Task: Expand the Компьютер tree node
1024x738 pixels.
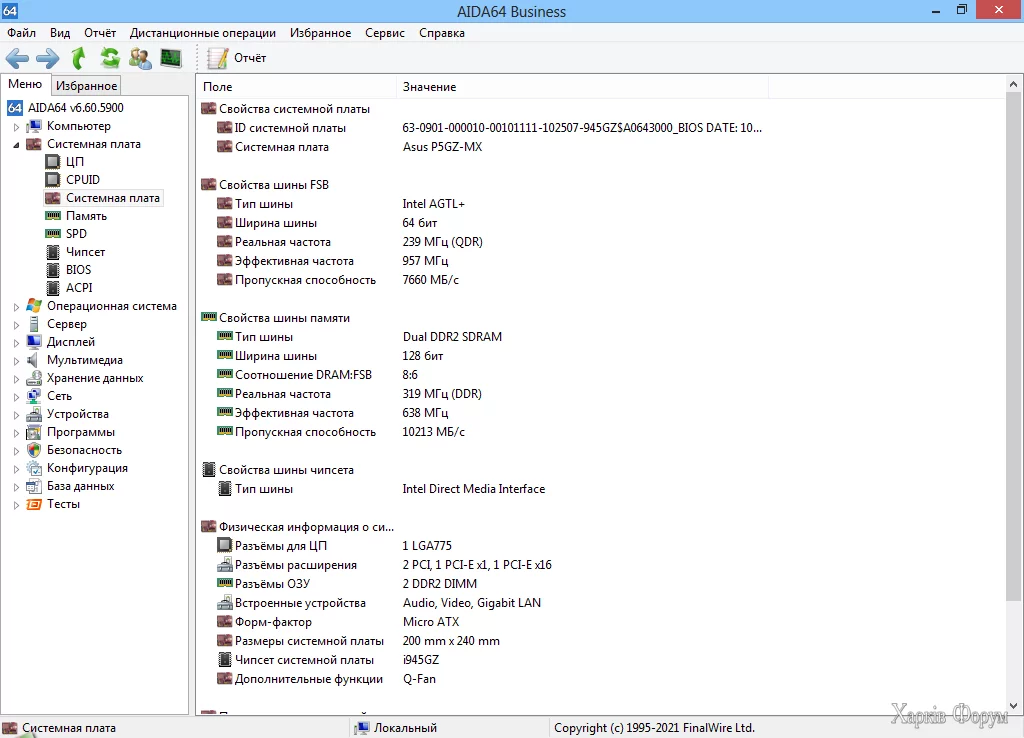Action: pyautogui.click(x=16, y=127)
